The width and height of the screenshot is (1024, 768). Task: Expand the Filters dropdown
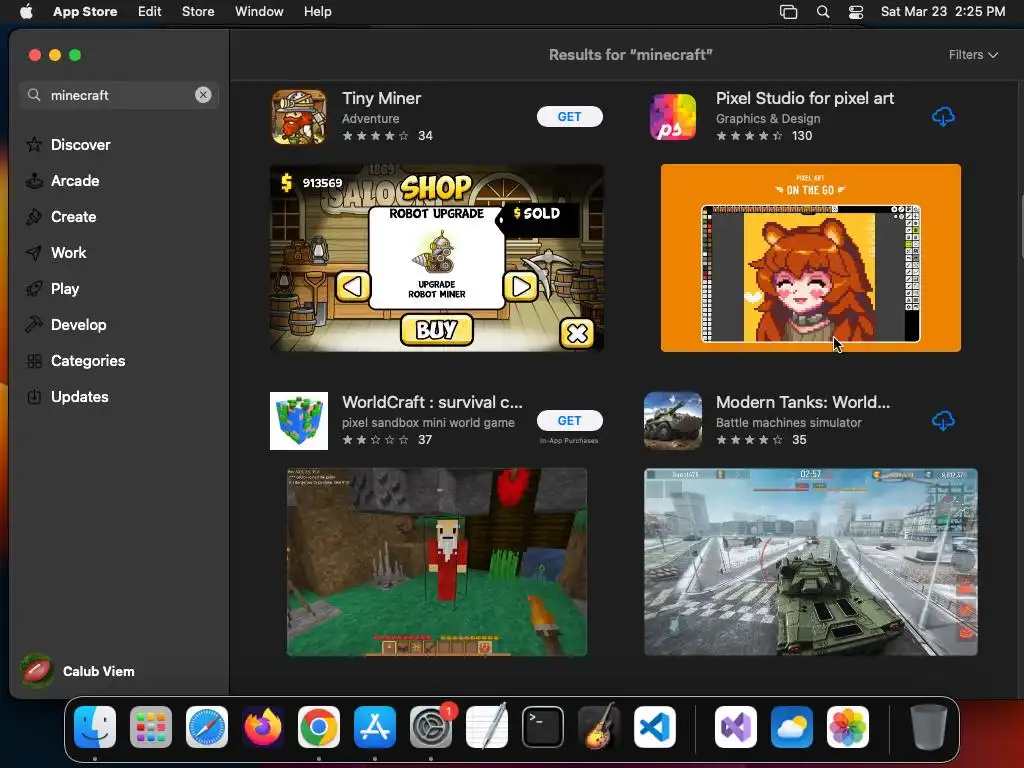(x=973, y=55)
